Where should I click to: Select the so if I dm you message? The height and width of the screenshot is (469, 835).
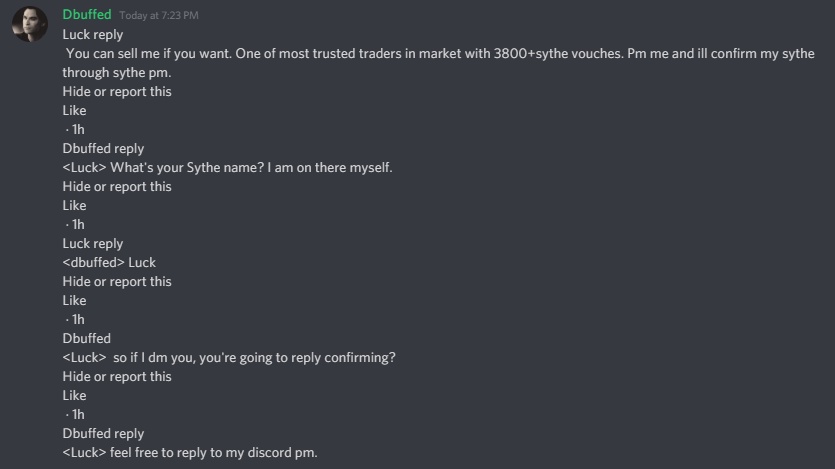click(229, 358)
